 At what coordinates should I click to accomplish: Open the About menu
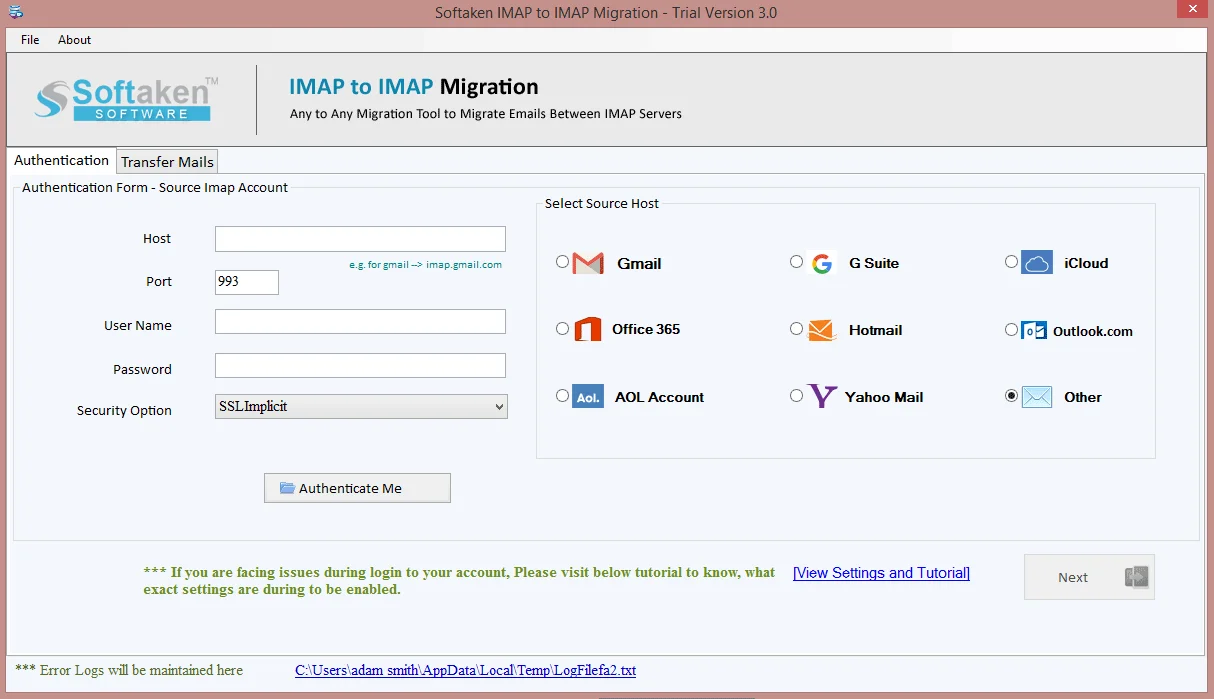[x=74, y=40]
